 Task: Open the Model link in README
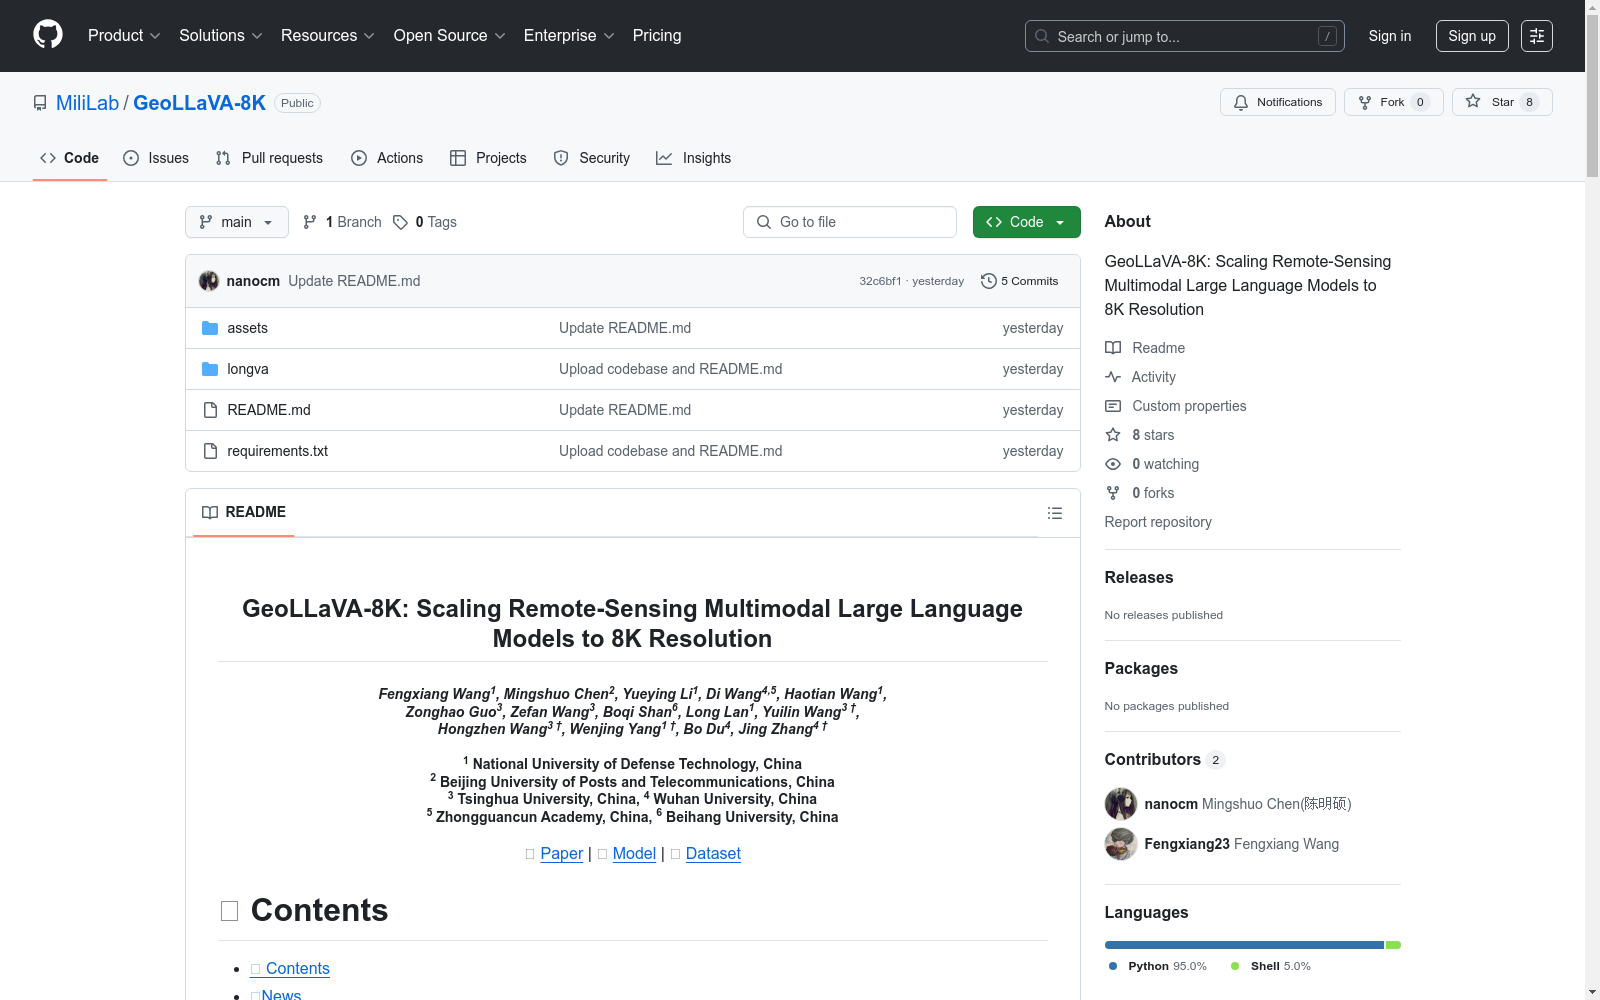coord(634,853)
